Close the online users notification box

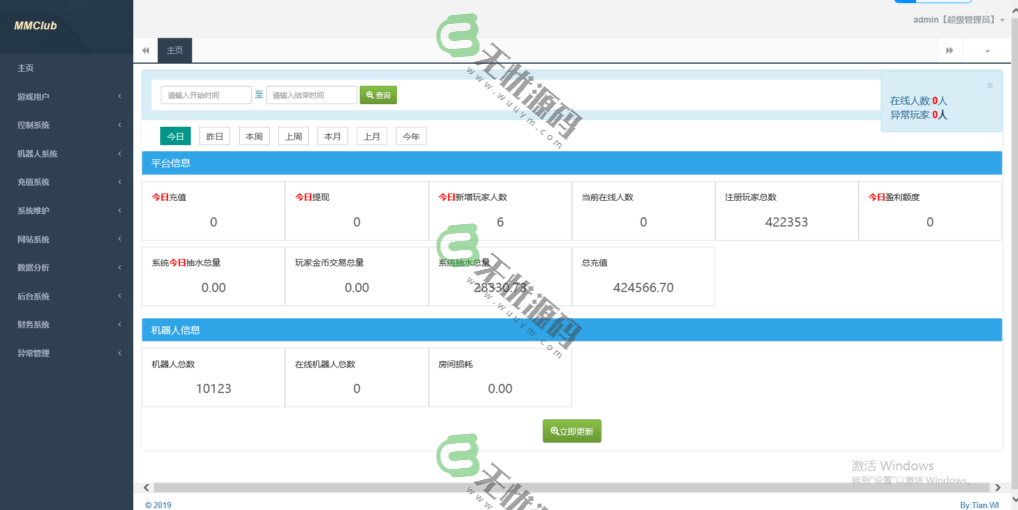pos(989,86)
